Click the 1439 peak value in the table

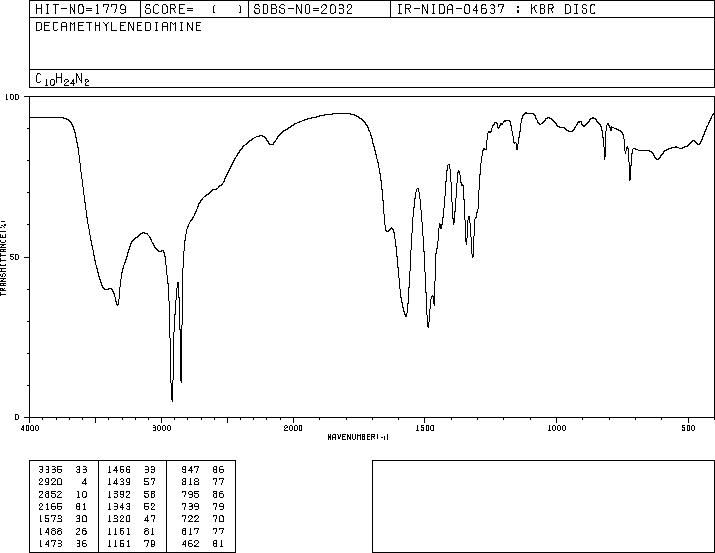[x=119, y=482]
